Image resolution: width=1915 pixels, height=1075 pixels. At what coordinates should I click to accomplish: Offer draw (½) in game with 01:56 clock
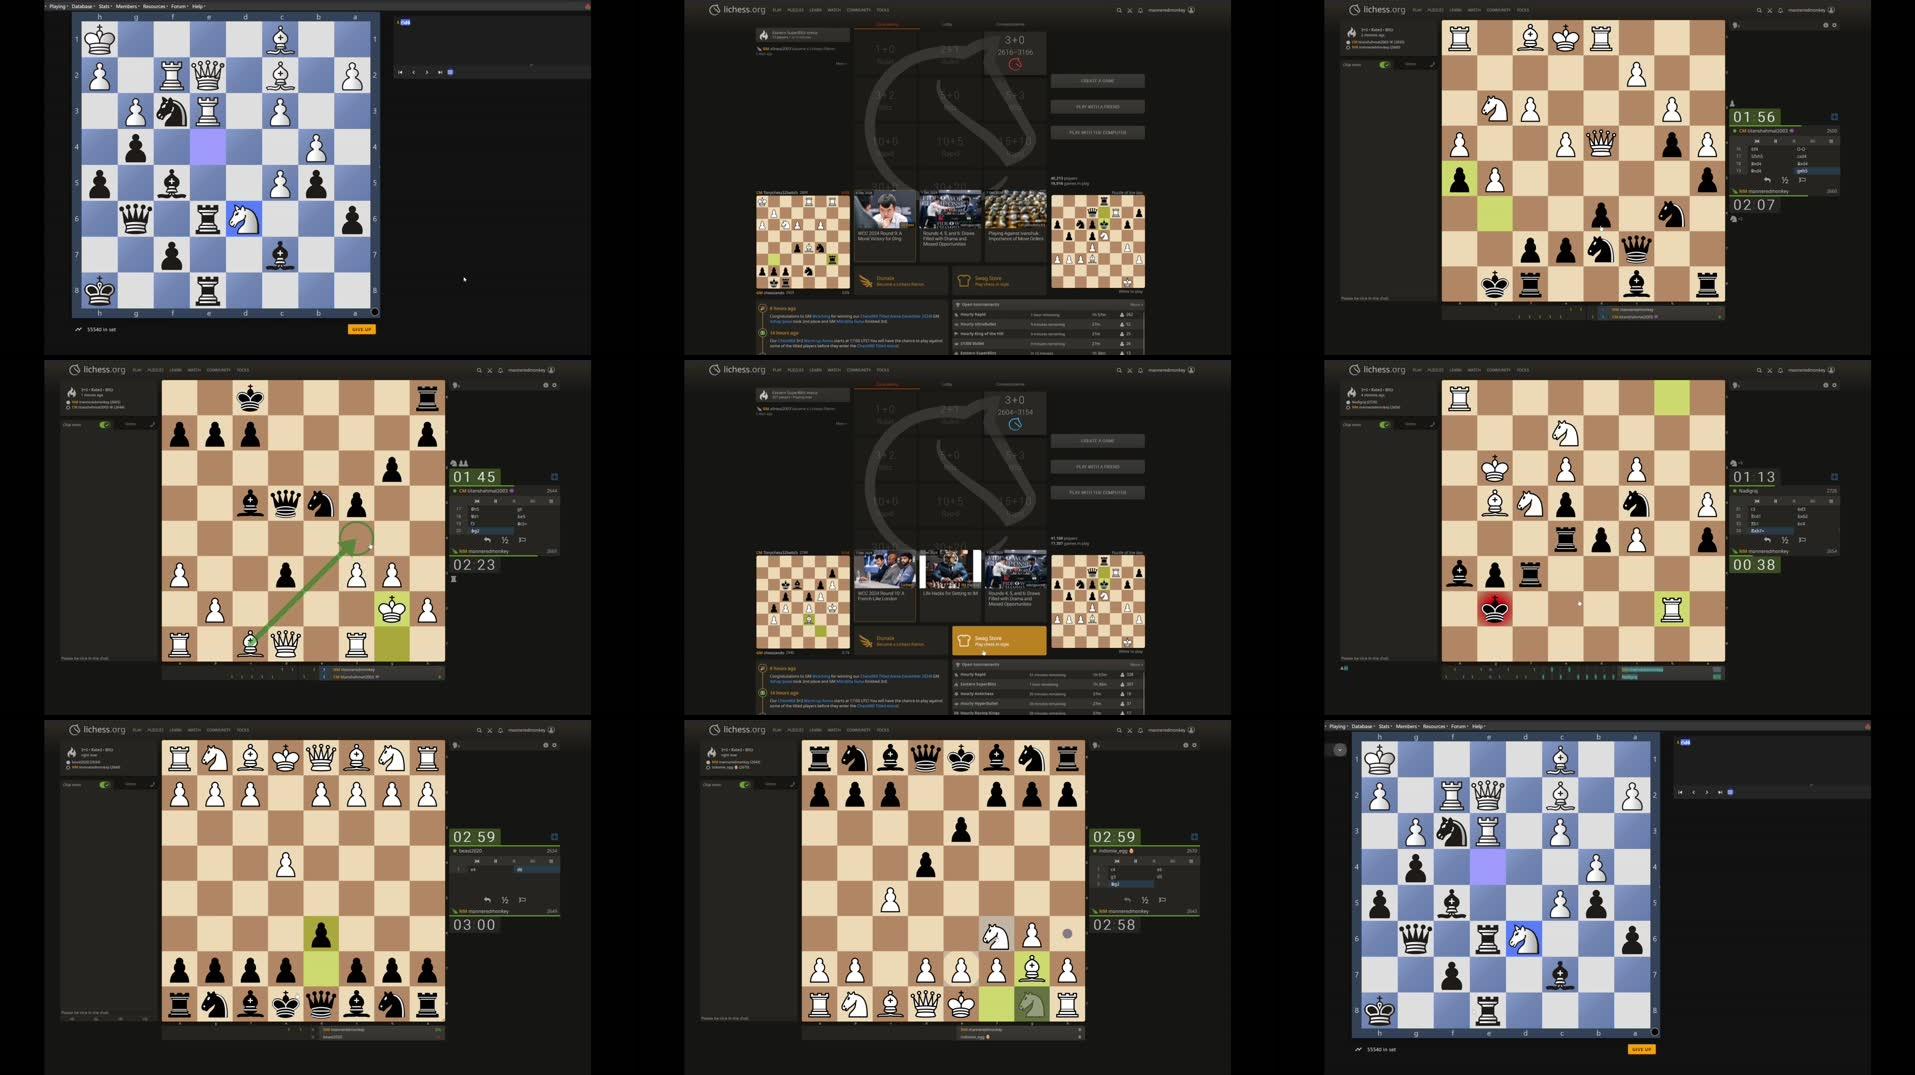tap(1785, 180)
